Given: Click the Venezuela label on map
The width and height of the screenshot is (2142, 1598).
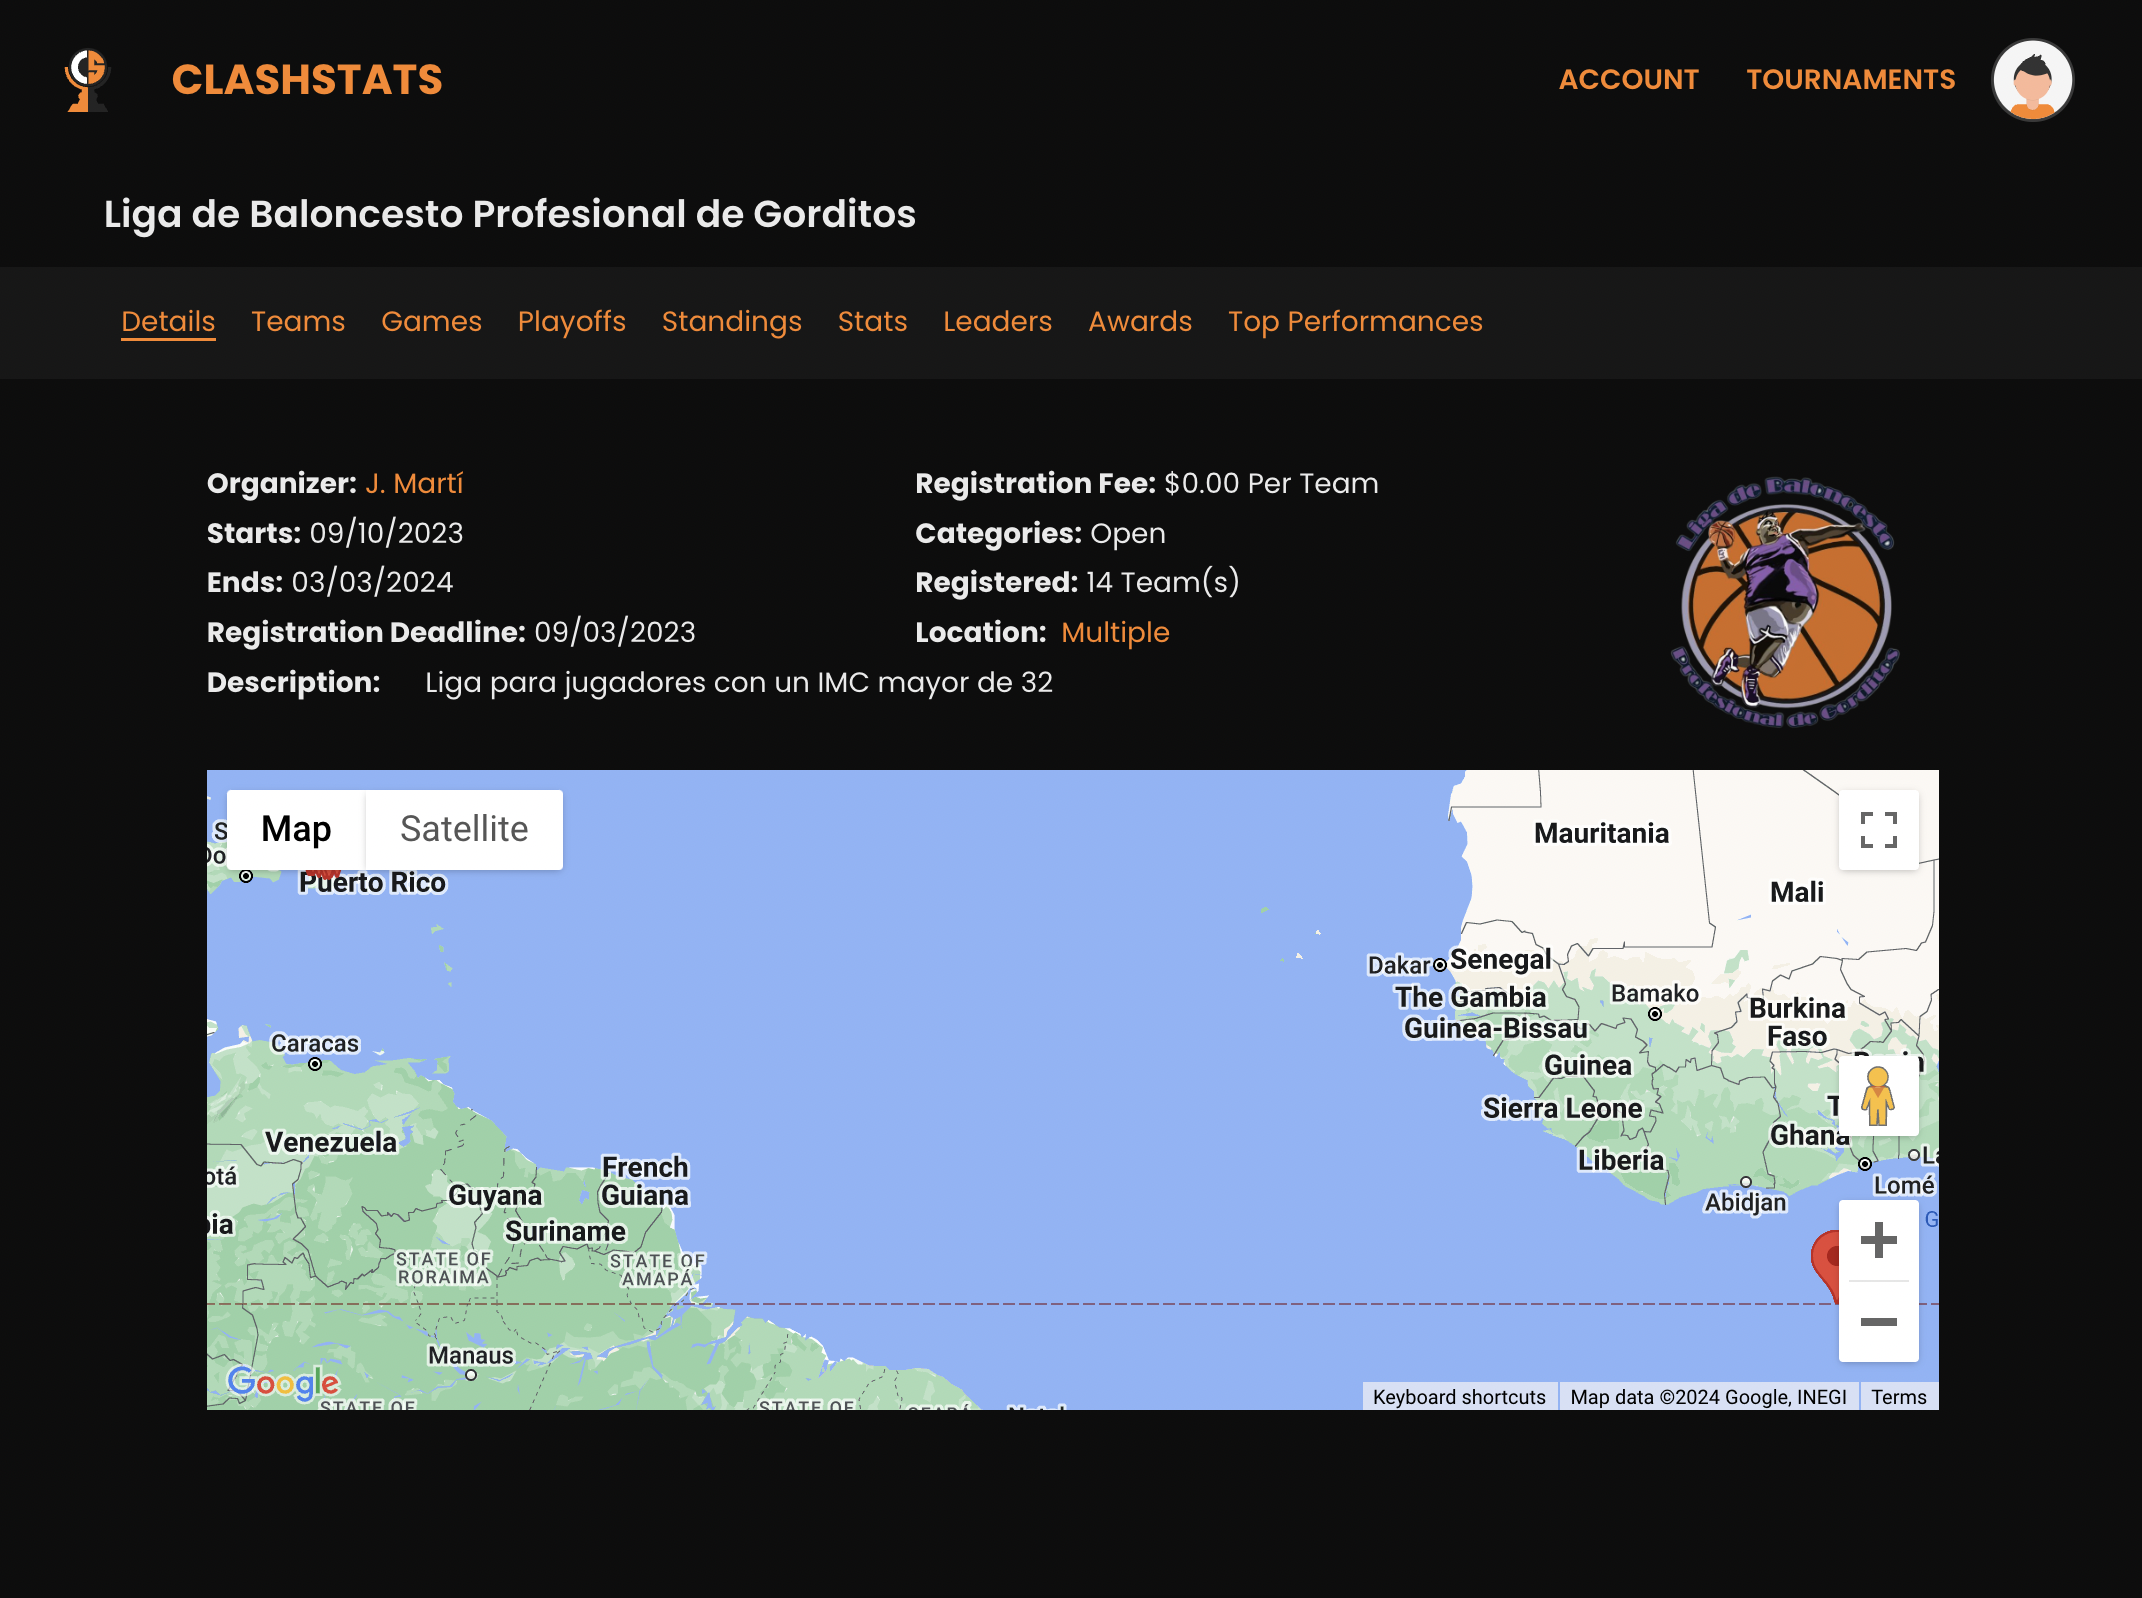Looking at the screenshot, I should [331, 1142].
